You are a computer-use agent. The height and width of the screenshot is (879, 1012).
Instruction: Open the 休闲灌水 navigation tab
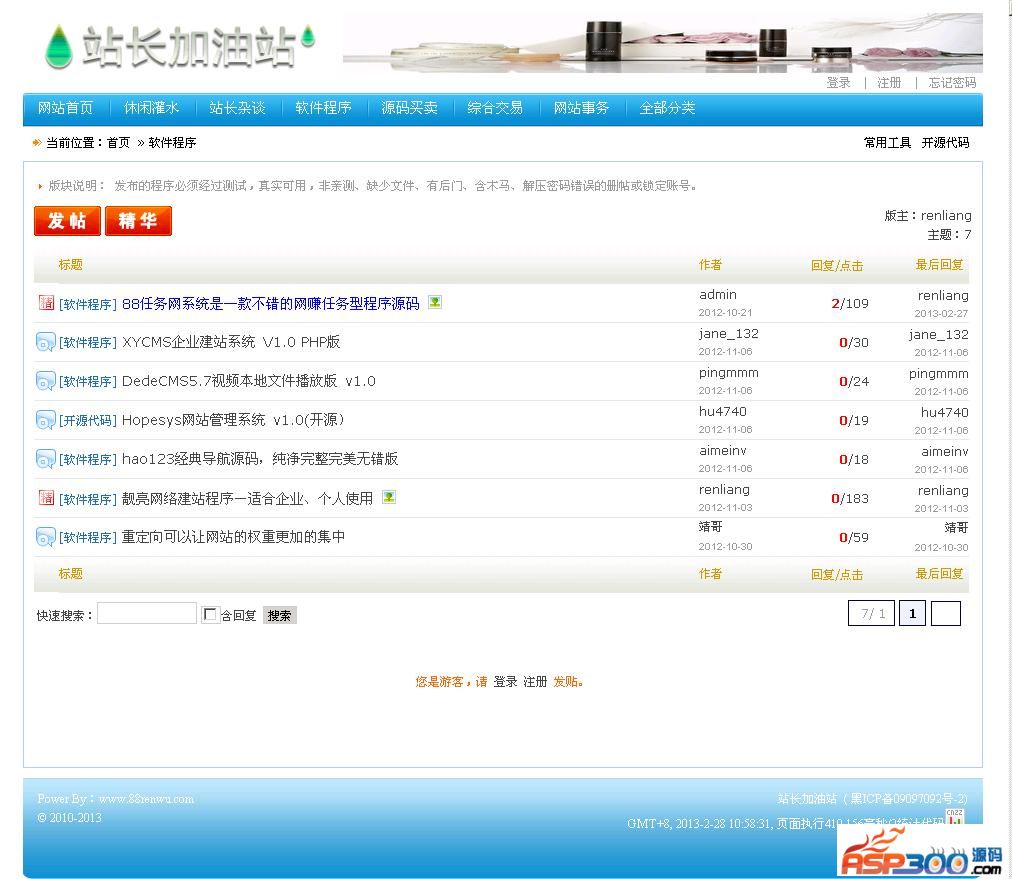pyautogui.click(x=151, y=108)
